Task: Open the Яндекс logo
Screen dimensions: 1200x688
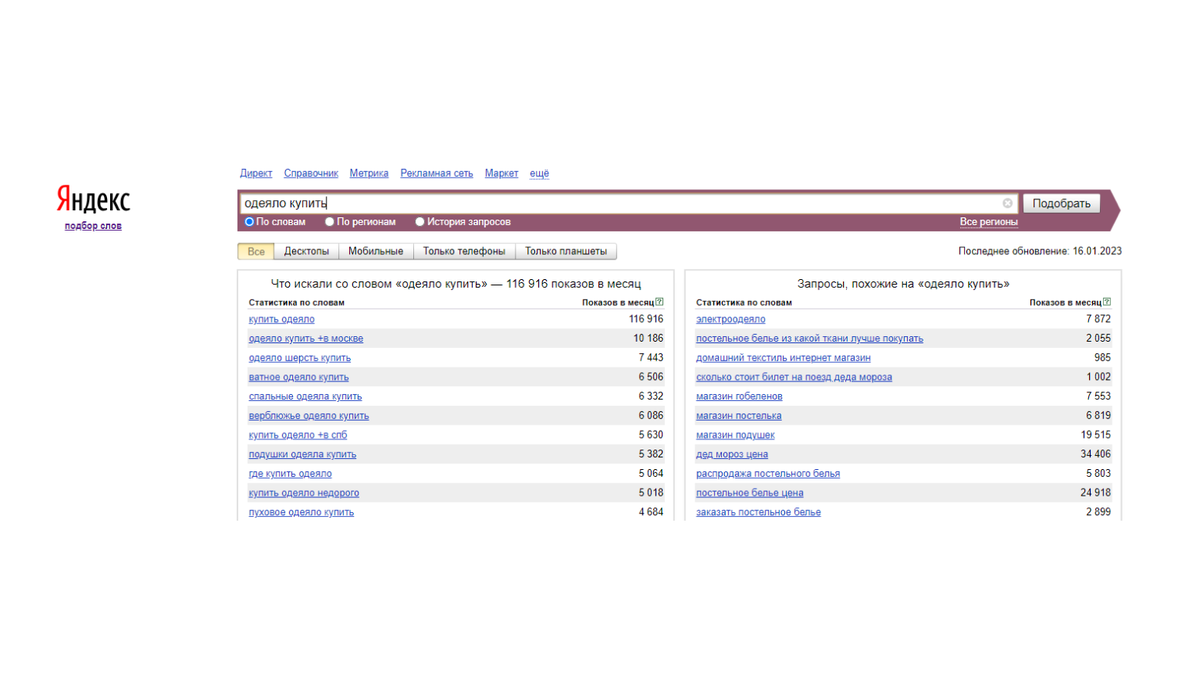Action: click(x=93, y=200)
